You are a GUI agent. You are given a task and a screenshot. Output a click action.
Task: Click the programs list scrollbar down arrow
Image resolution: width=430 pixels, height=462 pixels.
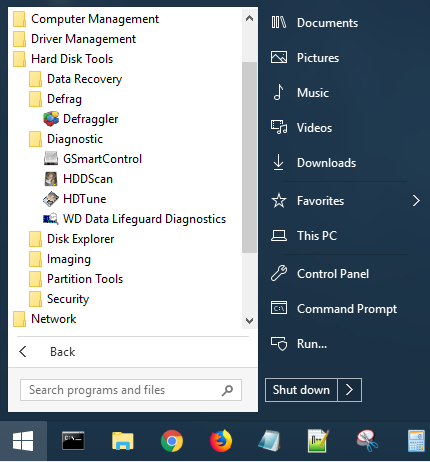[x=249, y=321]
